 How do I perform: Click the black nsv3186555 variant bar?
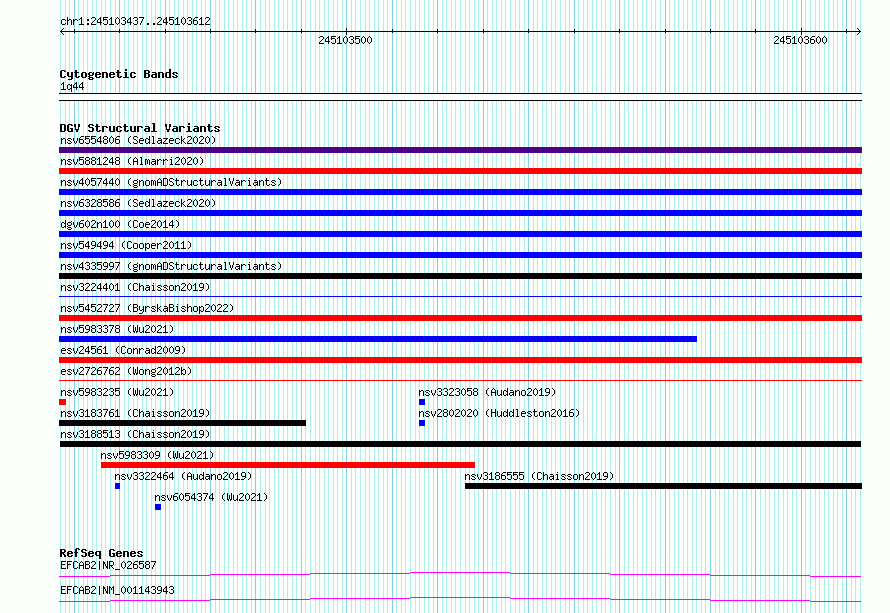point(664,486)
